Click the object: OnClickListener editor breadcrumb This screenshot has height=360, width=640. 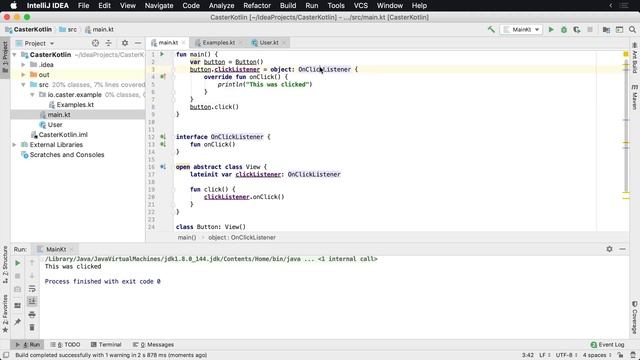242,238
